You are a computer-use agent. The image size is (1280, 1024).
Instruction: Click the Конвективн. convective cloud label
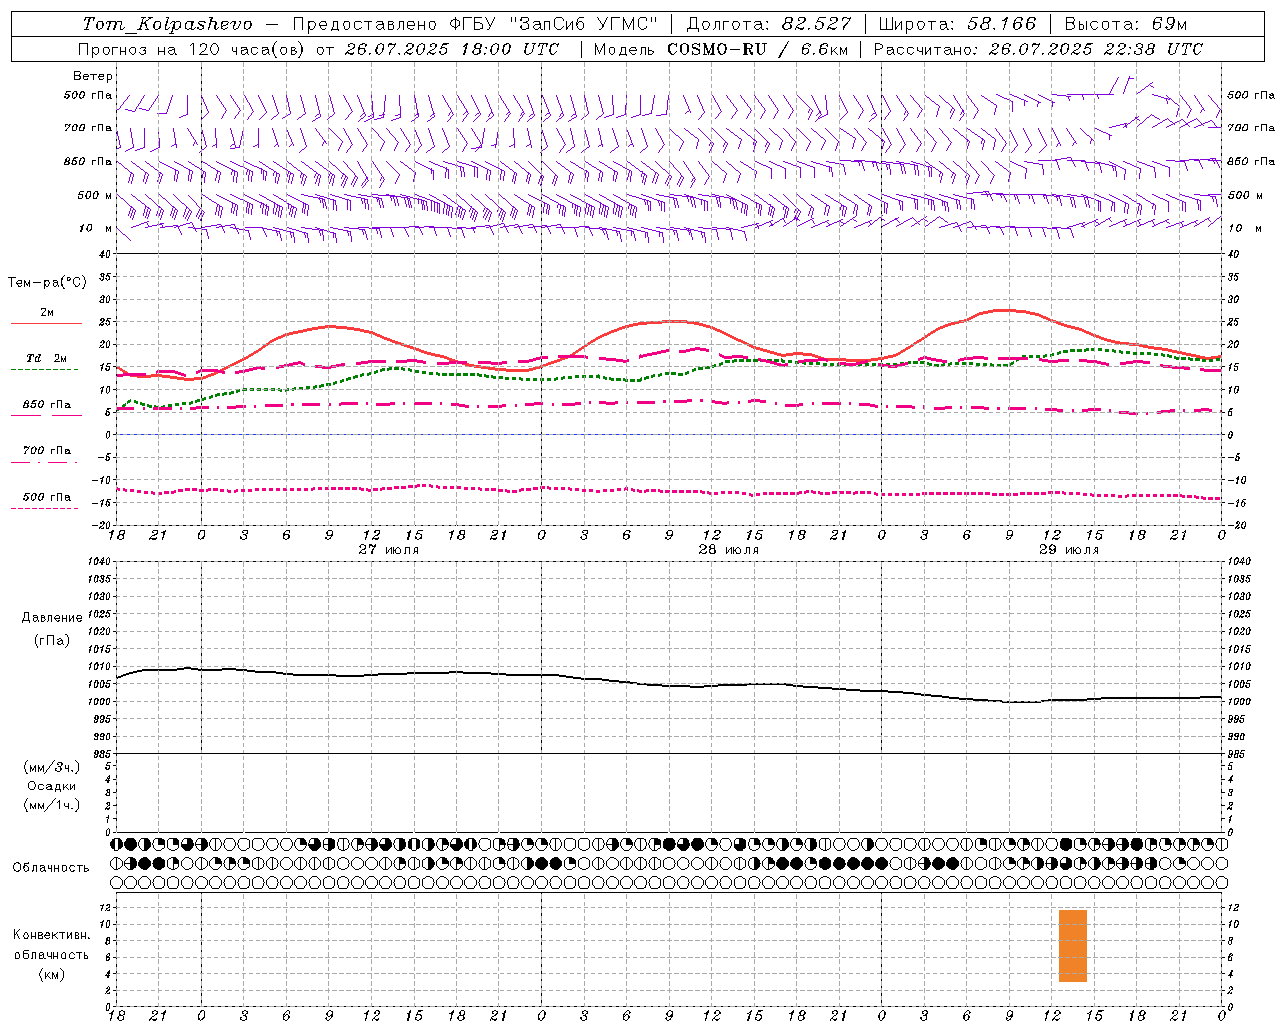(x=52, y=935)
